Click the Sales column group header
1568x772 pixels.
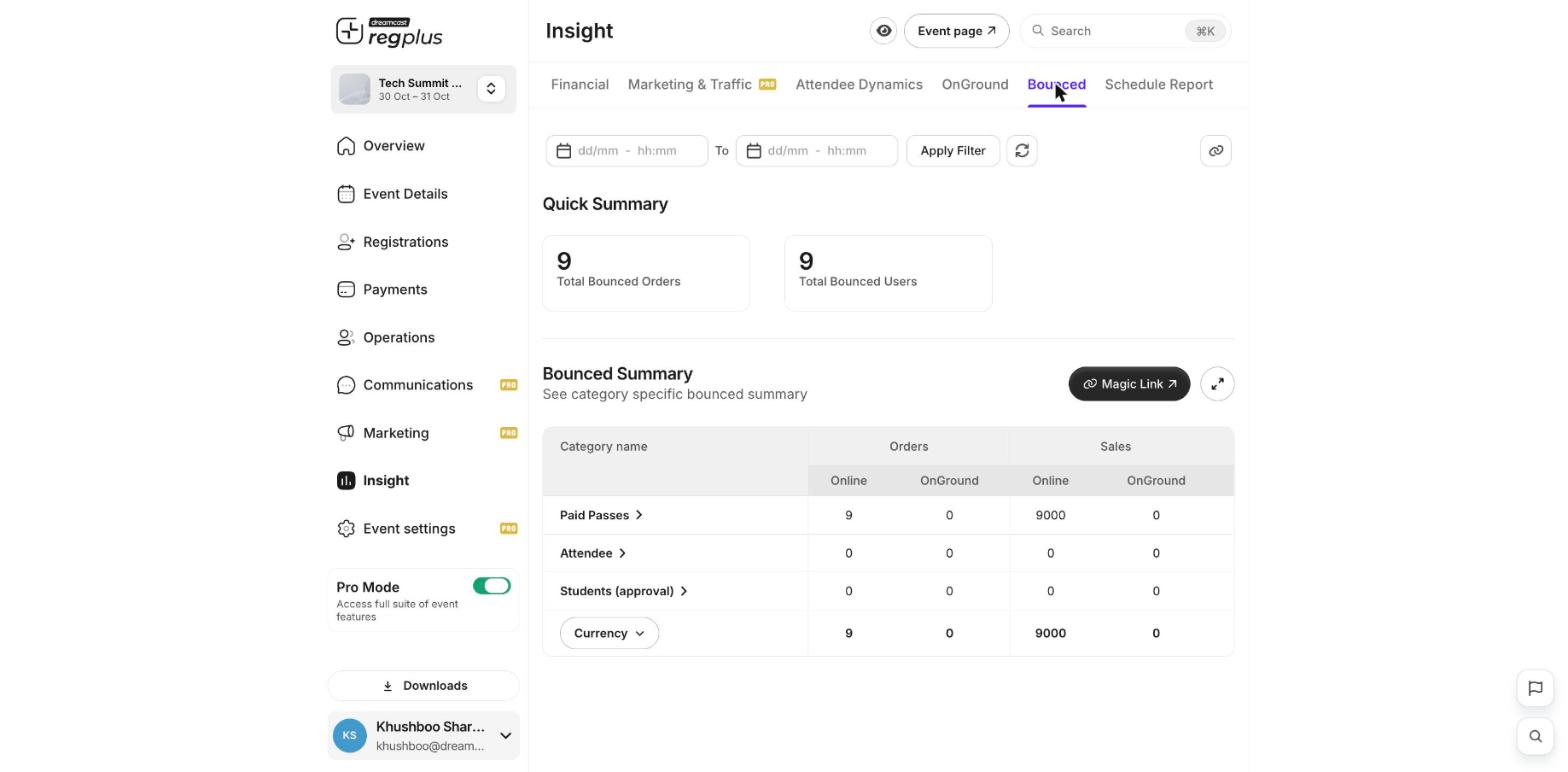pyautogui.click(x=1116, y=447)
